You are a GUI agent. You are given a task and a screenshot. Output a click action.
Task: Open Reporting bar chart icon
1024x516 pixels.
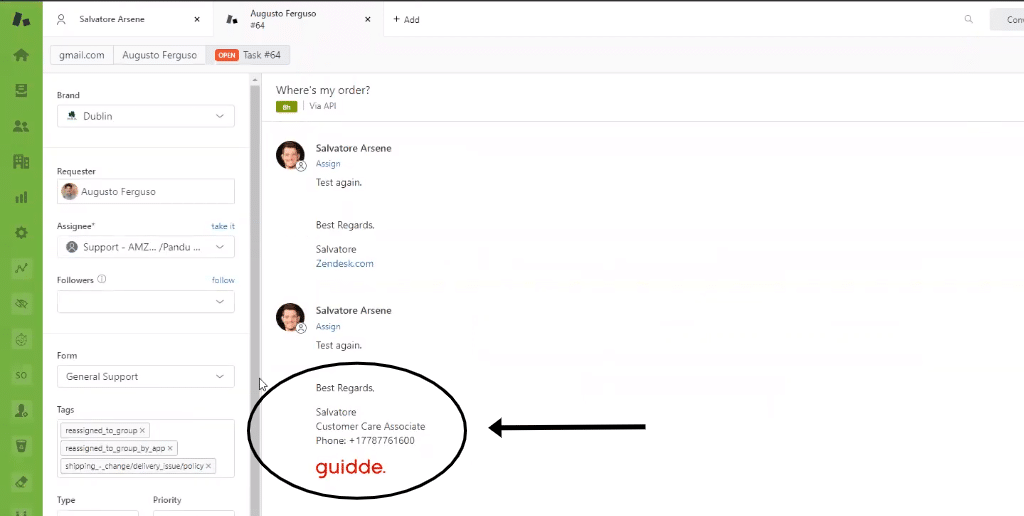(x=22, y=197)
